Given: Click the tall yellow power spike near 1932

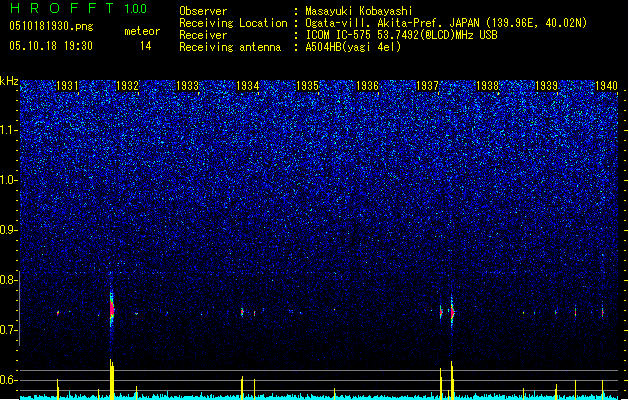Looking at the screenshot, I should click(112, 379).
